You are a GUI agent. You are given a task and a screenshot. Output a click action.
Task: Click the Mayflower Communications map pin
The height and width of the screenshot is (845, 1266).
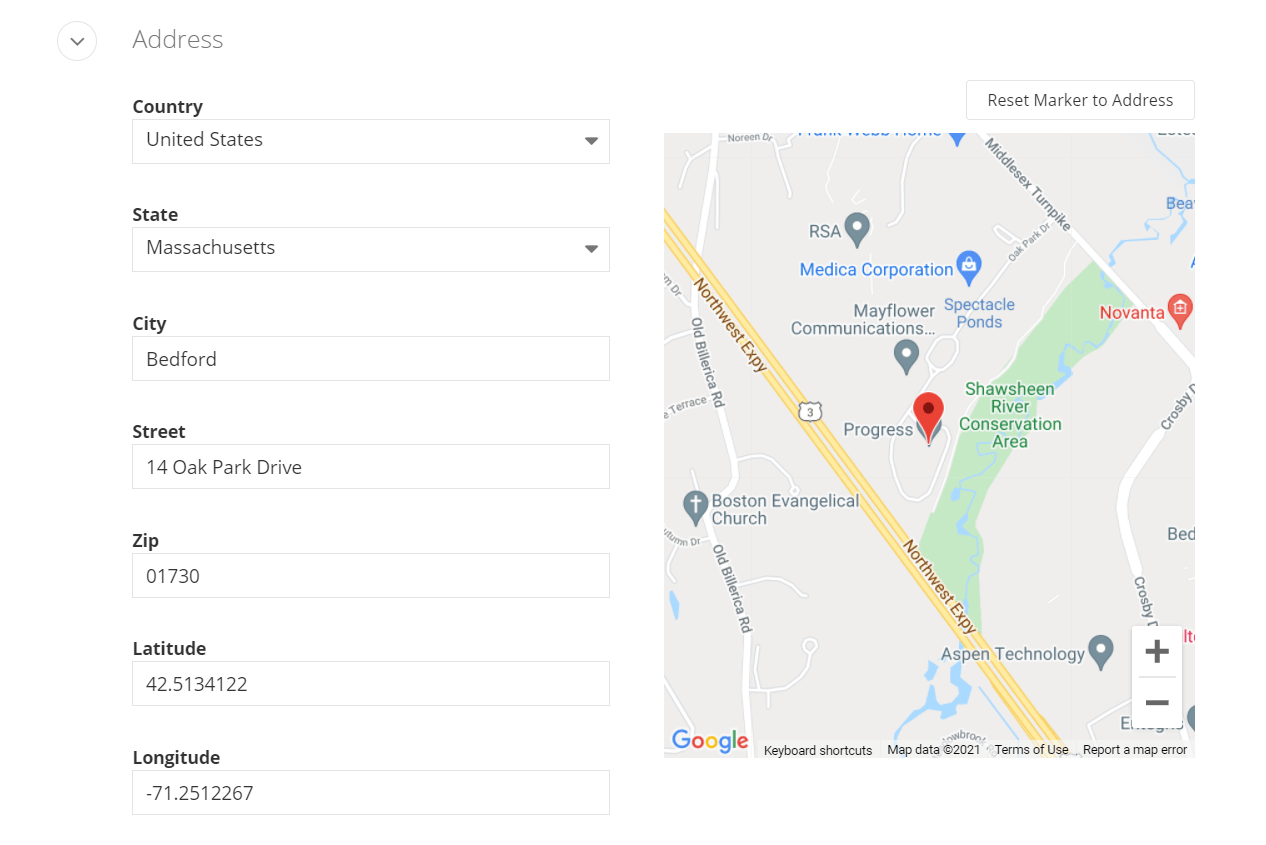click(x=906, y=356)
